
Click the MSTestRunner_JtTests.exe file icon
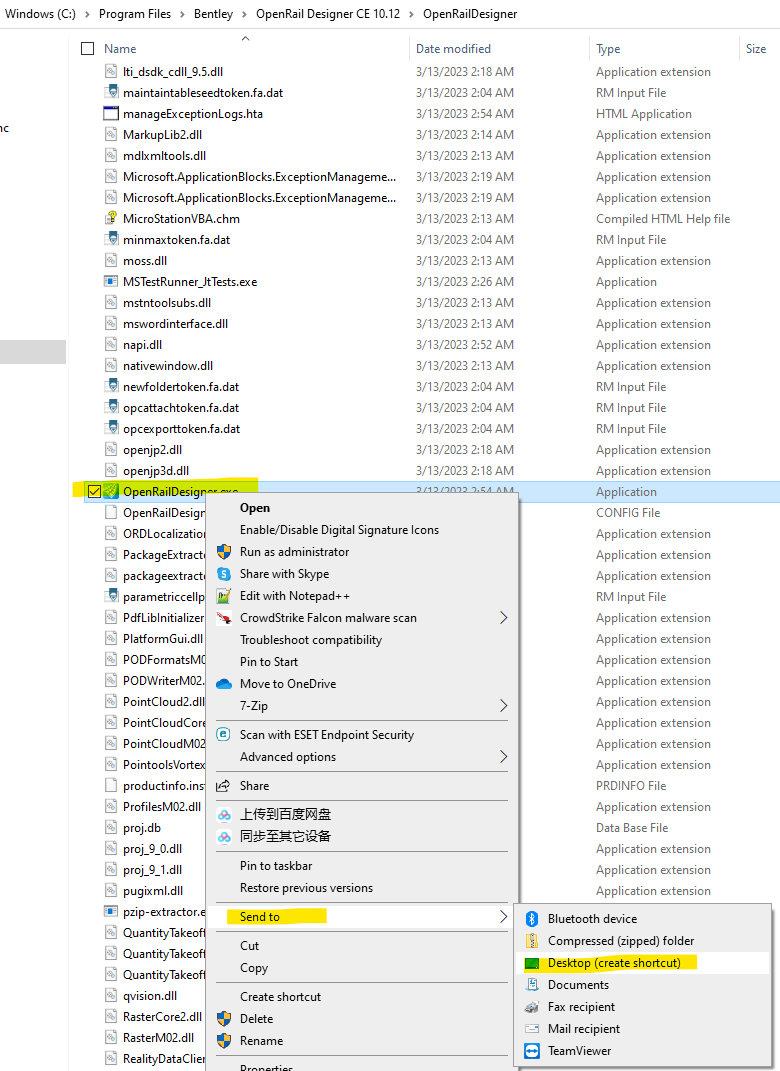[111, 281]
